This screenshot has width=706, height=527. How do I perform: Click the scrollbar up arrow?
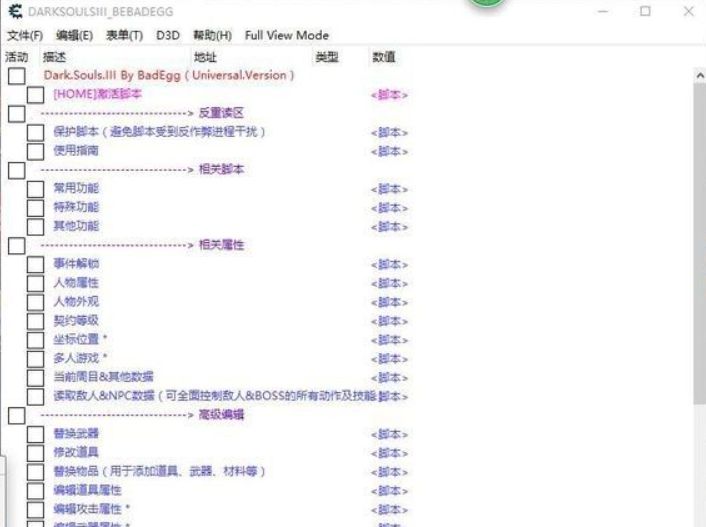pyautogui.click(x=700, y=76)
